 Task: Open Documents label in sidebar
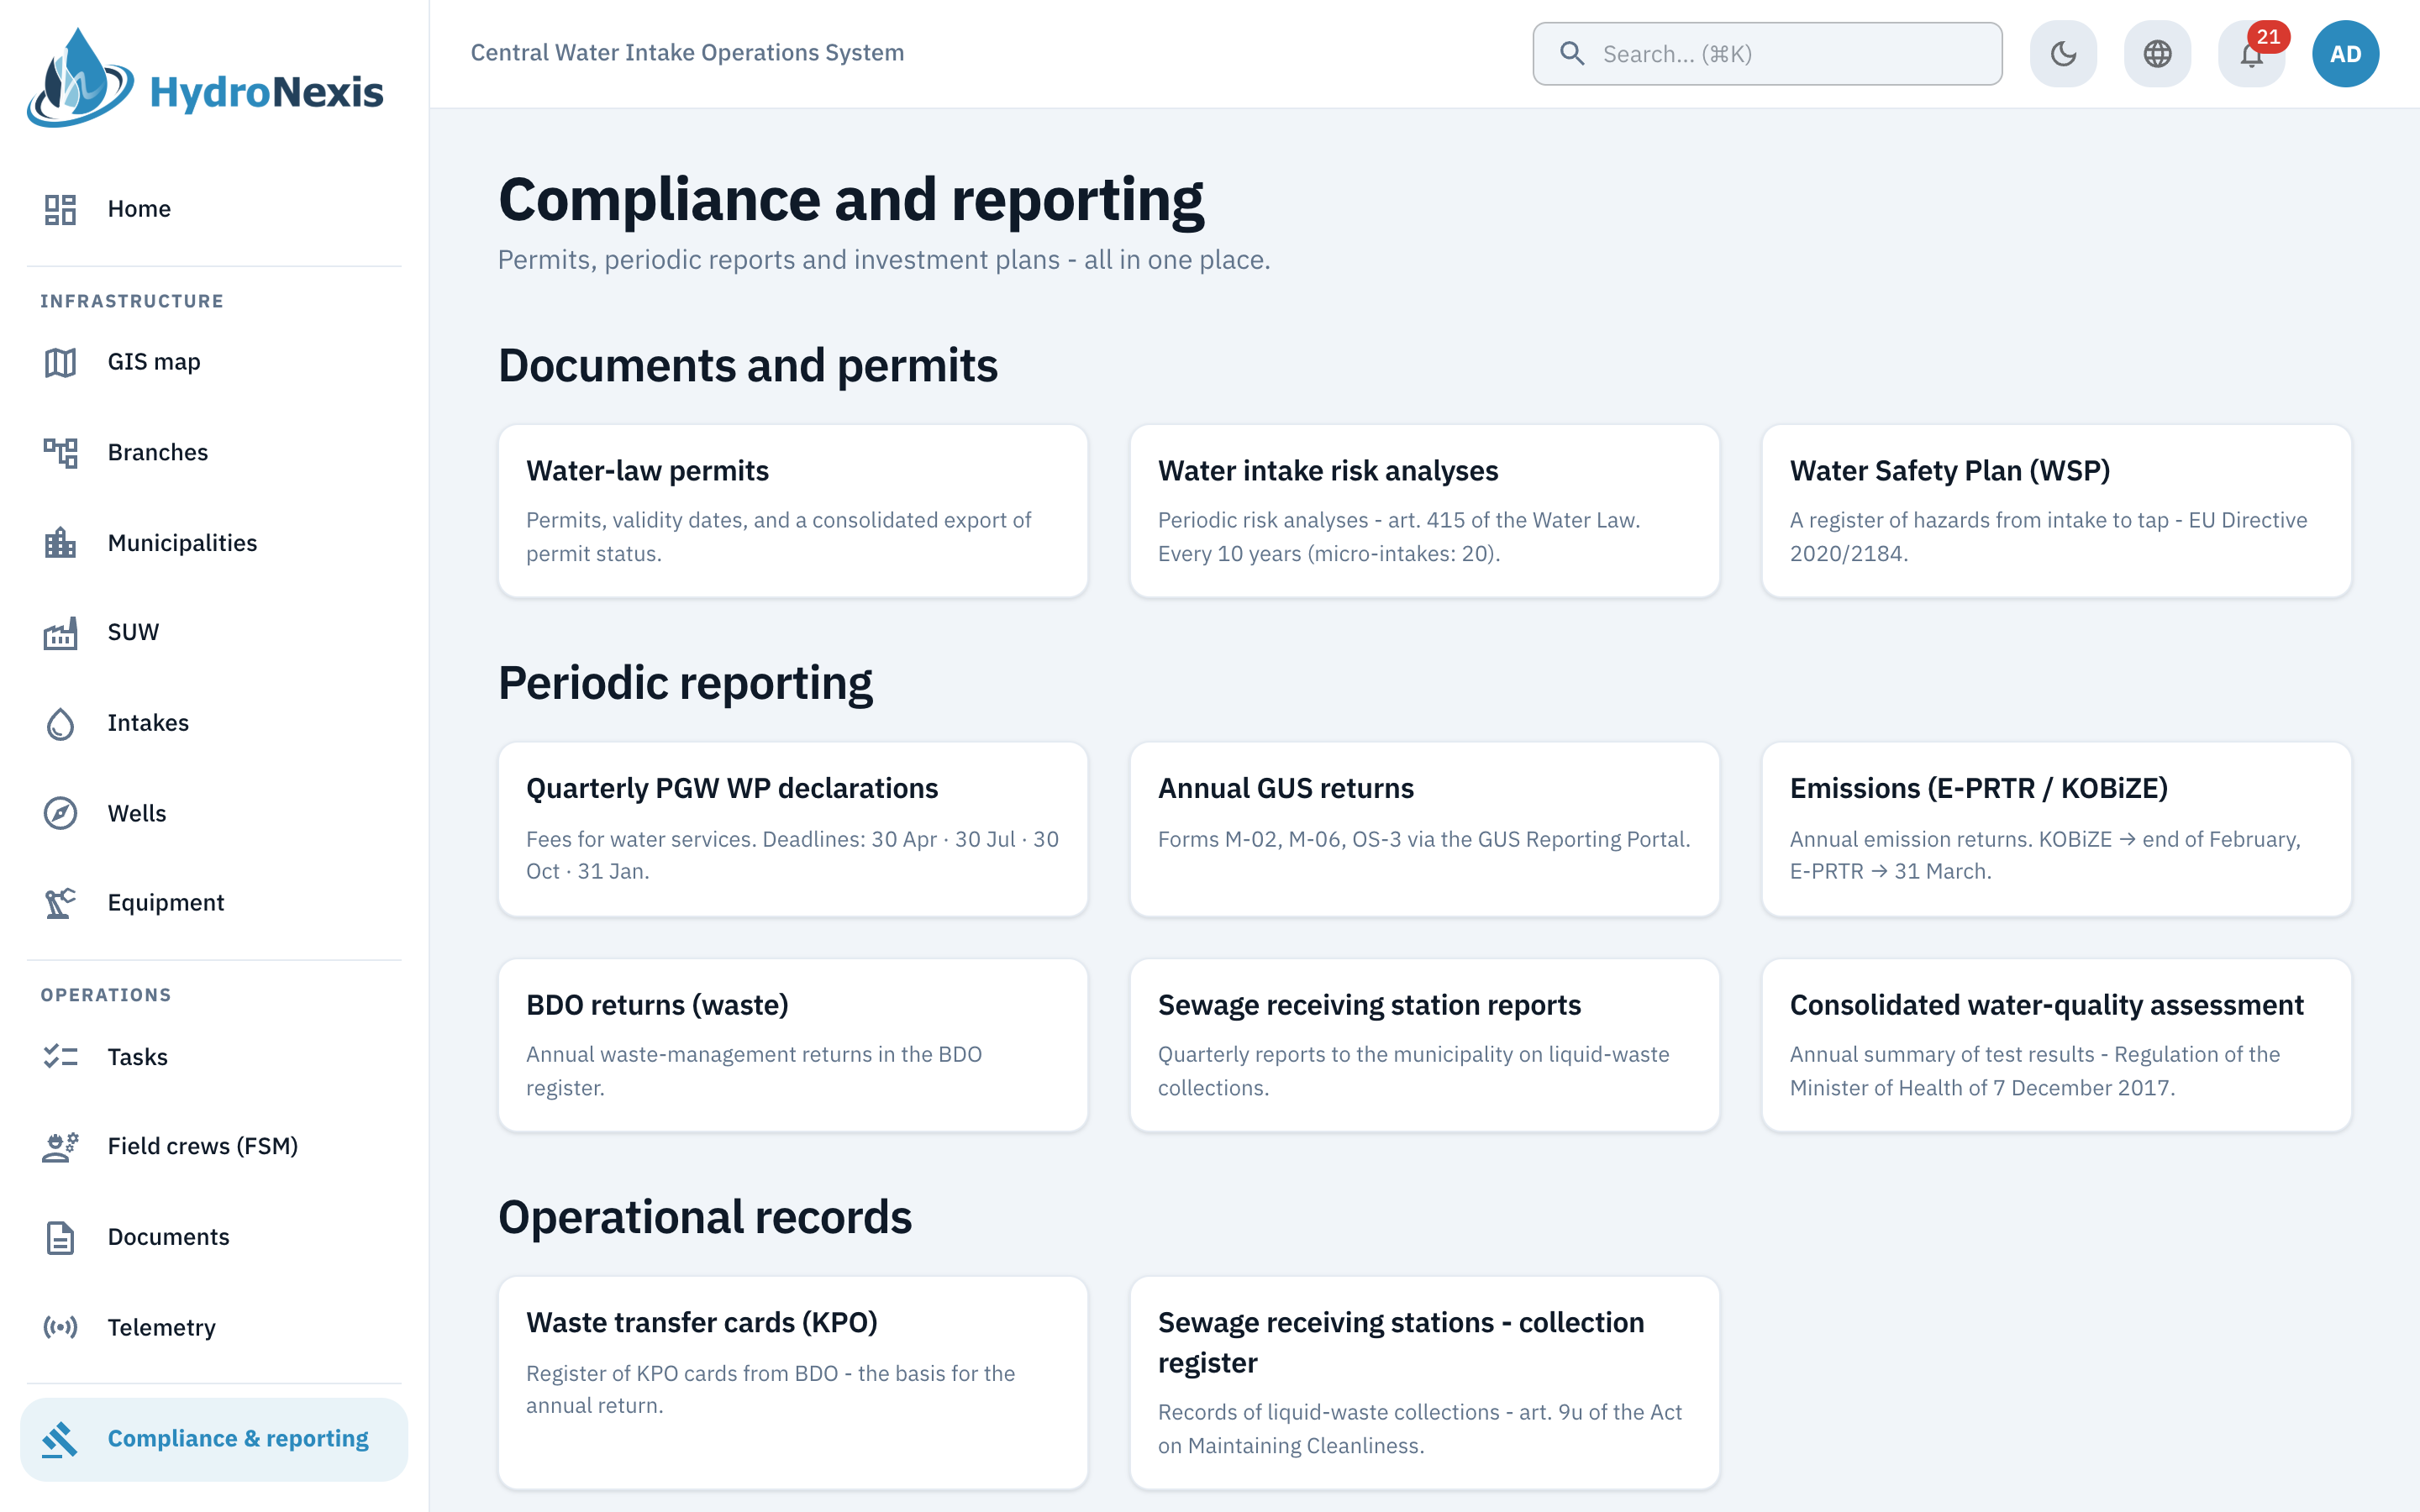169,1238
